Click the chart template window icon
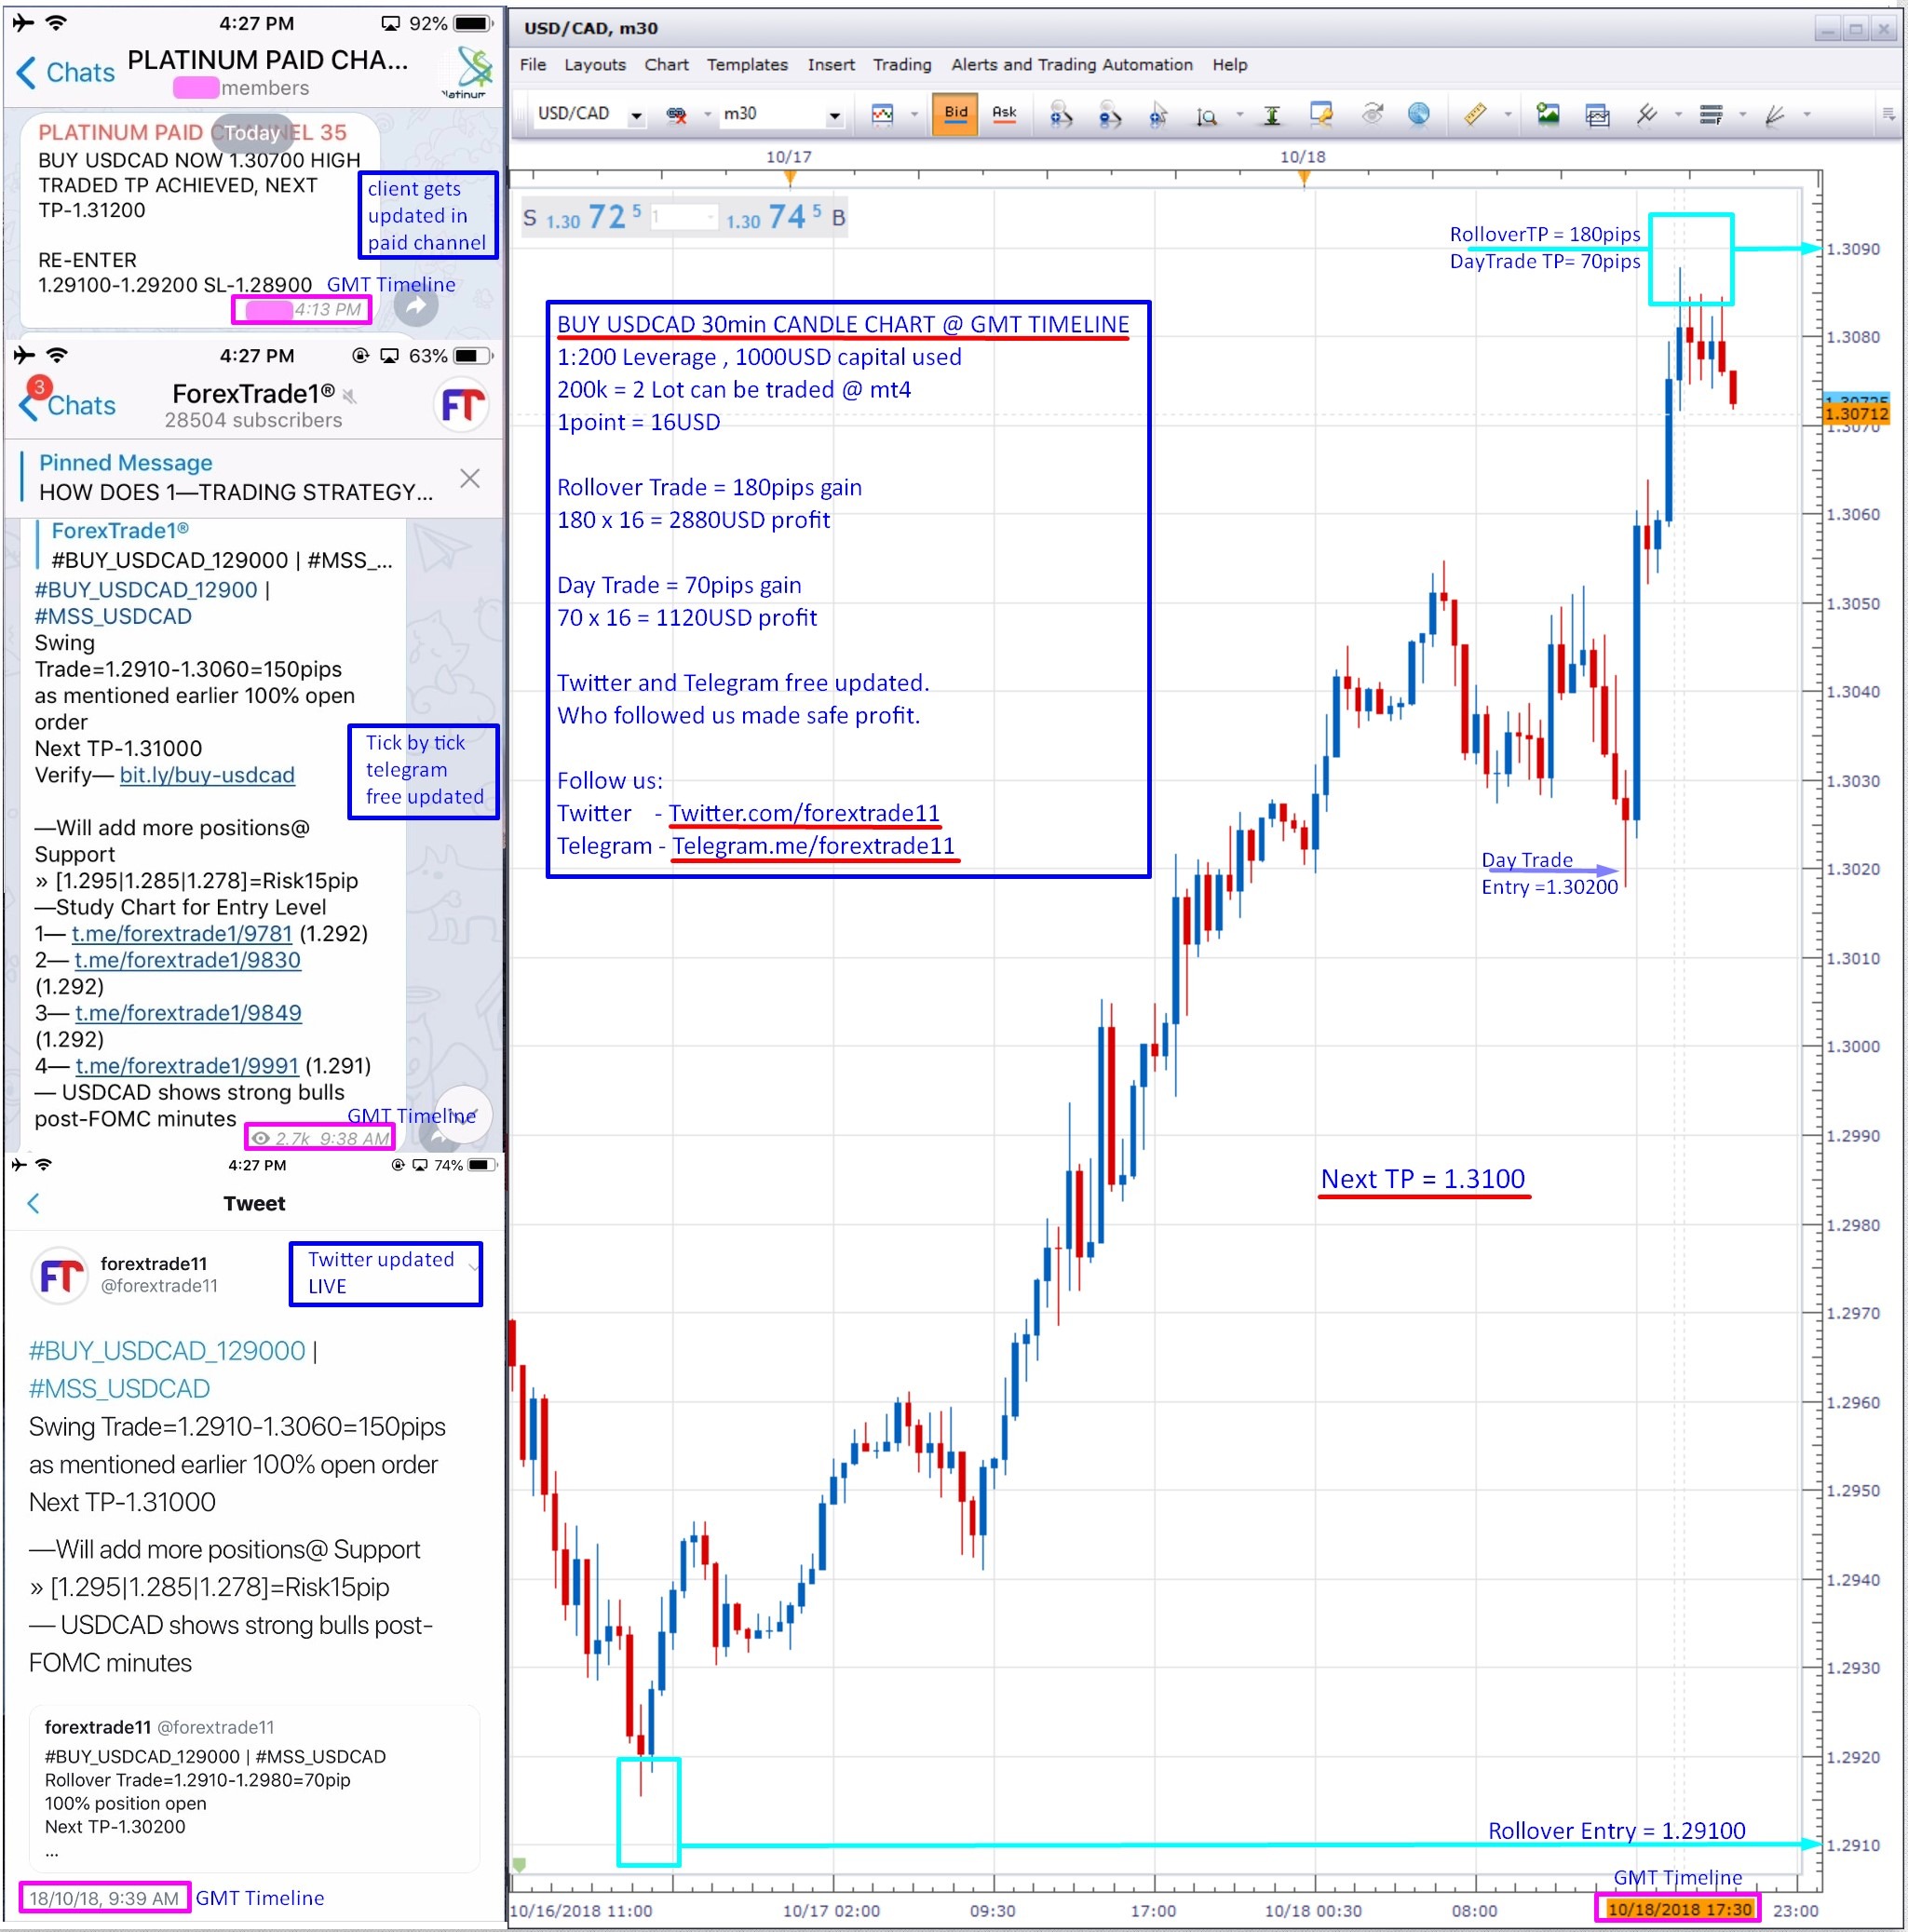The width and height of the screenshot is (1908, 1932). 1597,115
